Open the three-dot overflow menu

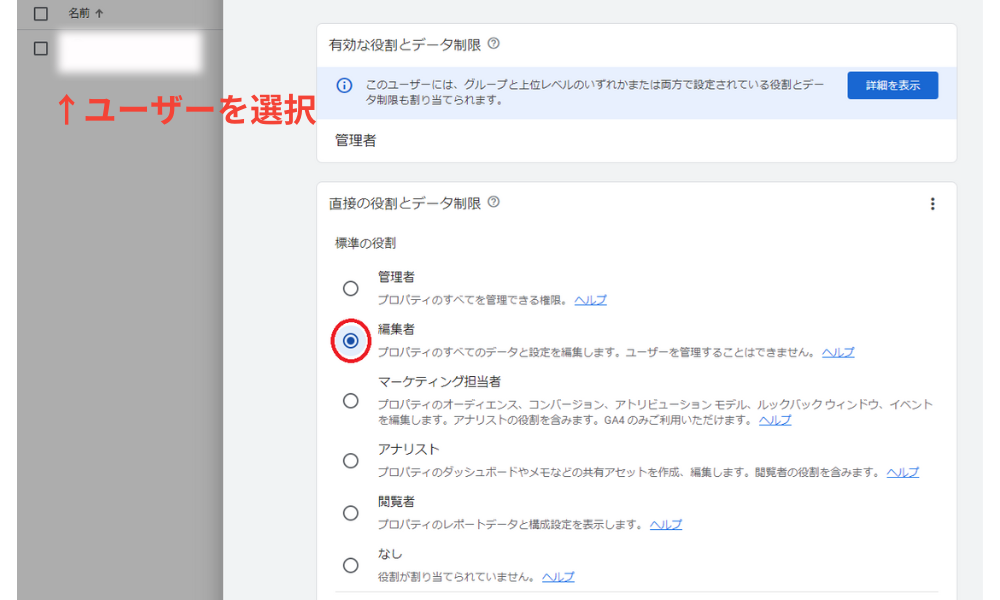click(933, 203)
